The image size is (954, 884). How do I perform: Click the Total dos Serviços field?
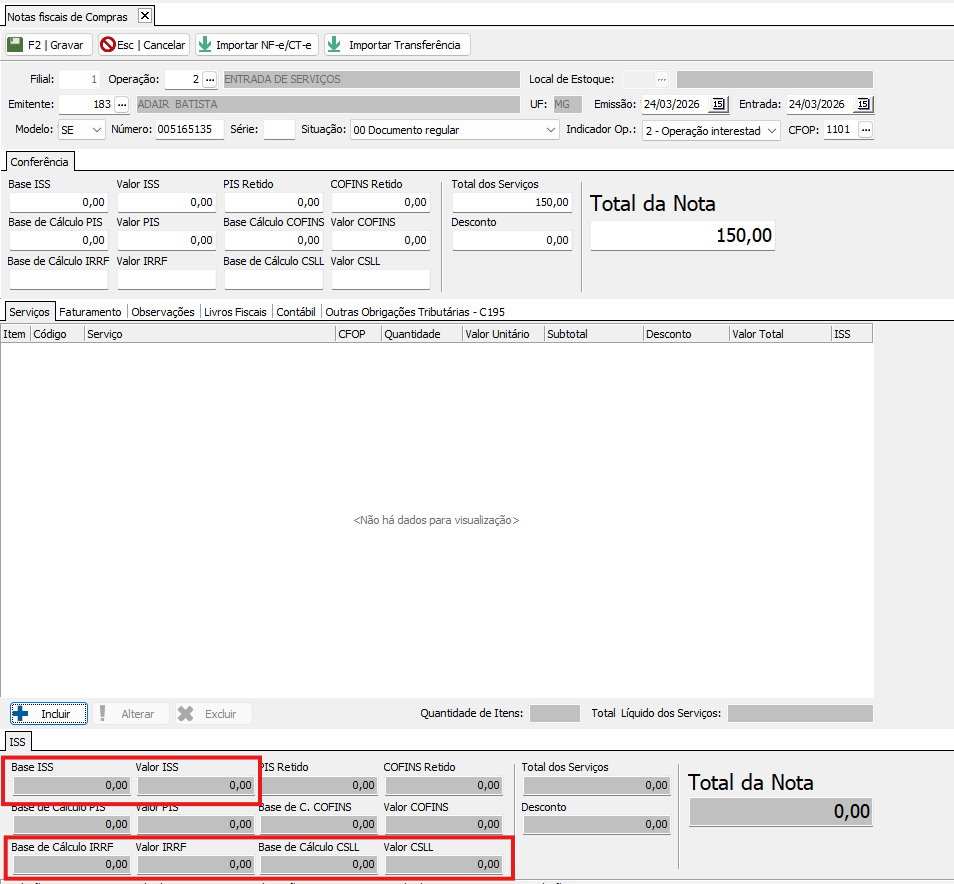[512, 202]
